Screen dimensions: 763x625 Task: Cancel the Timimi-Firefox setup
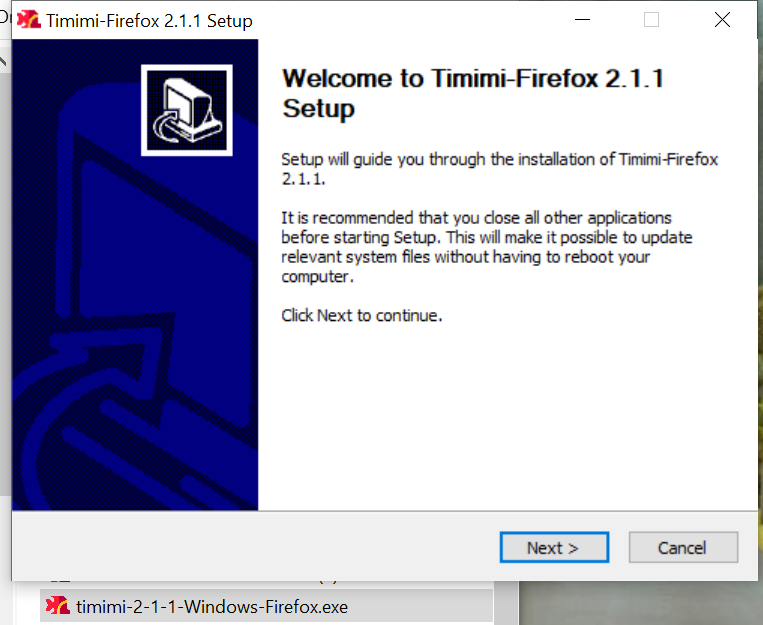point(683,547)
